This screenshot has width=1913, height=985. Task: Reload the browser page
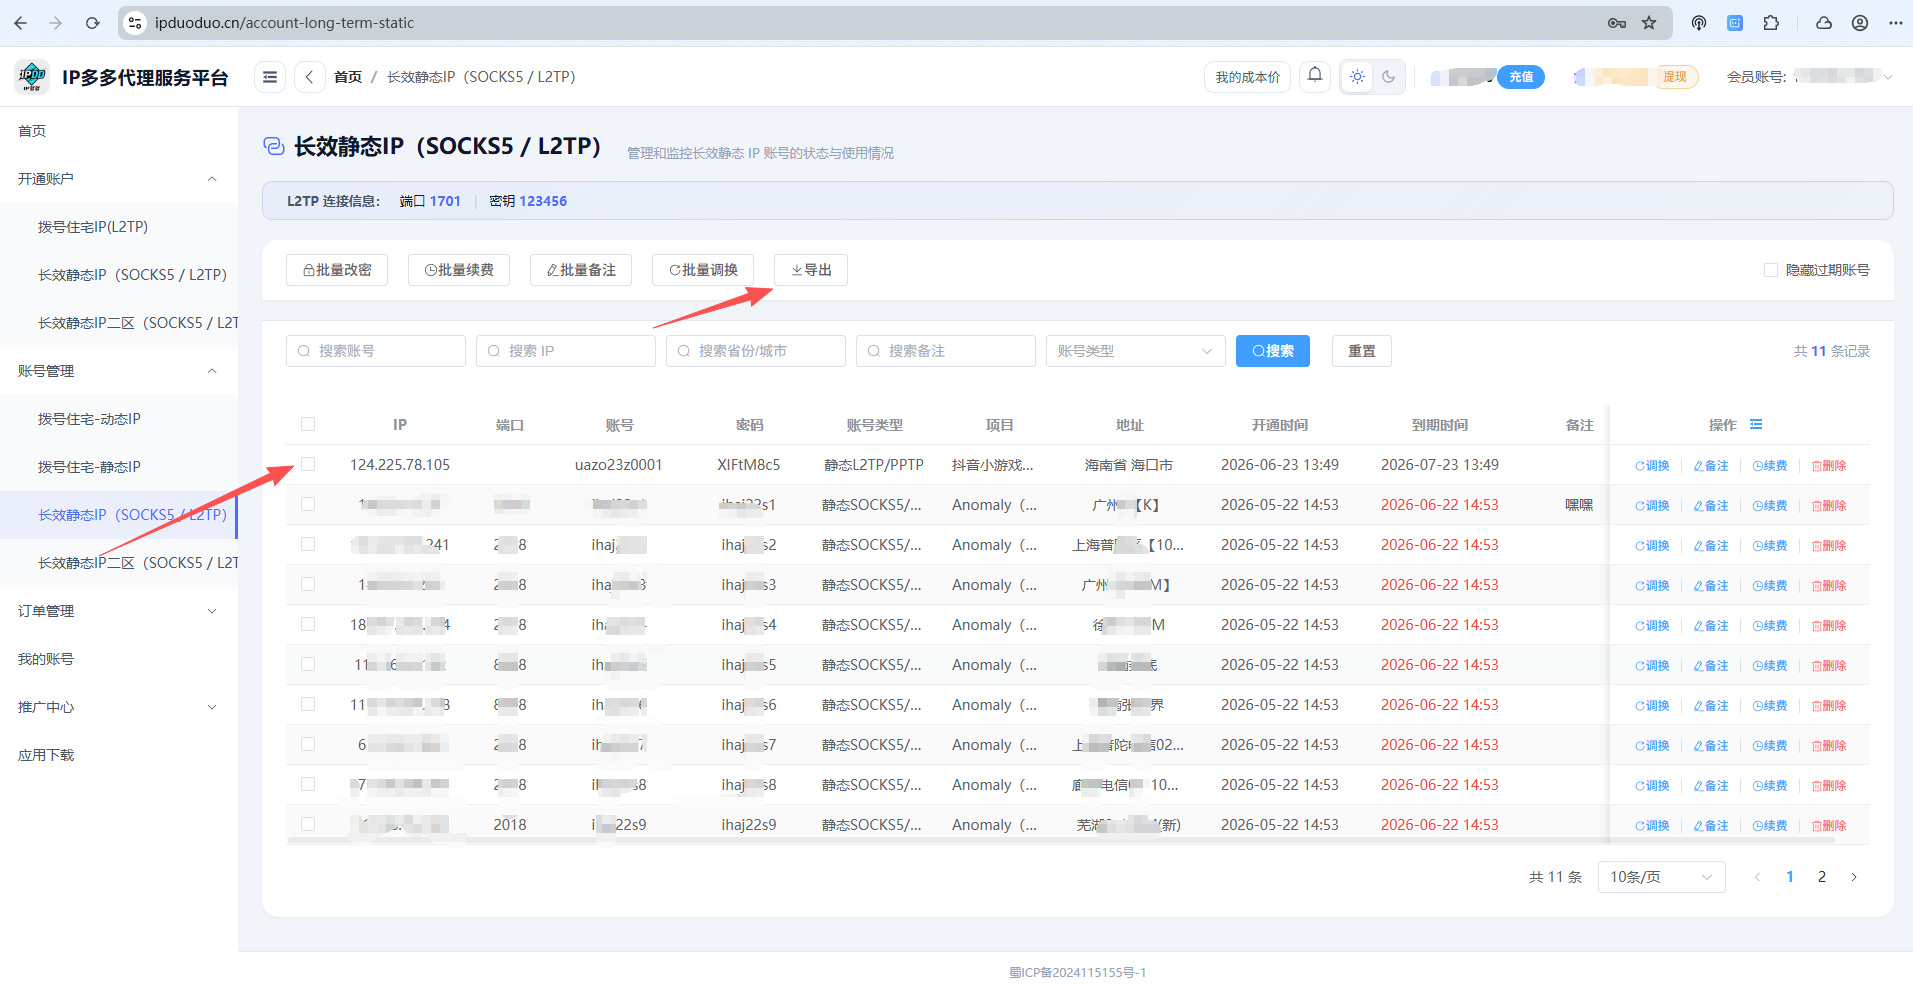(x=92, y=23)
